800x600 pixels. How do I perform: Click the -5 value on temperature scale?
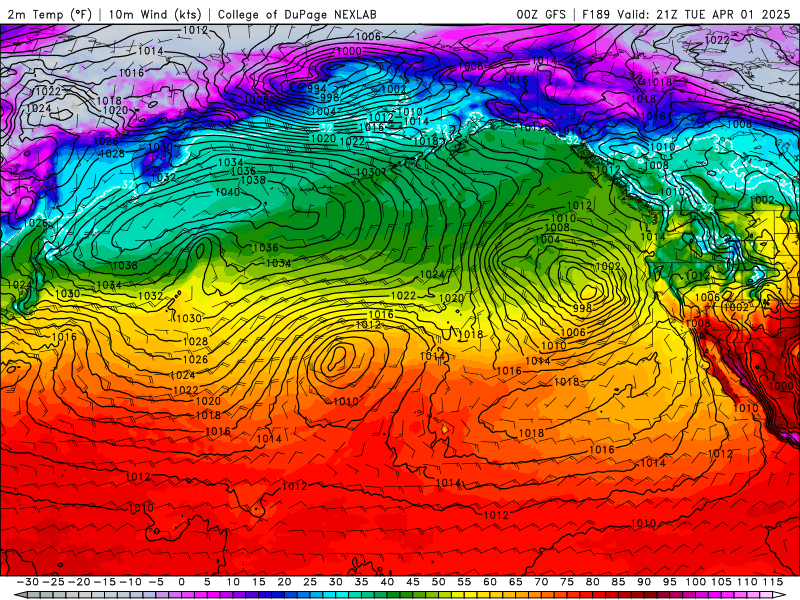(156, 582)
